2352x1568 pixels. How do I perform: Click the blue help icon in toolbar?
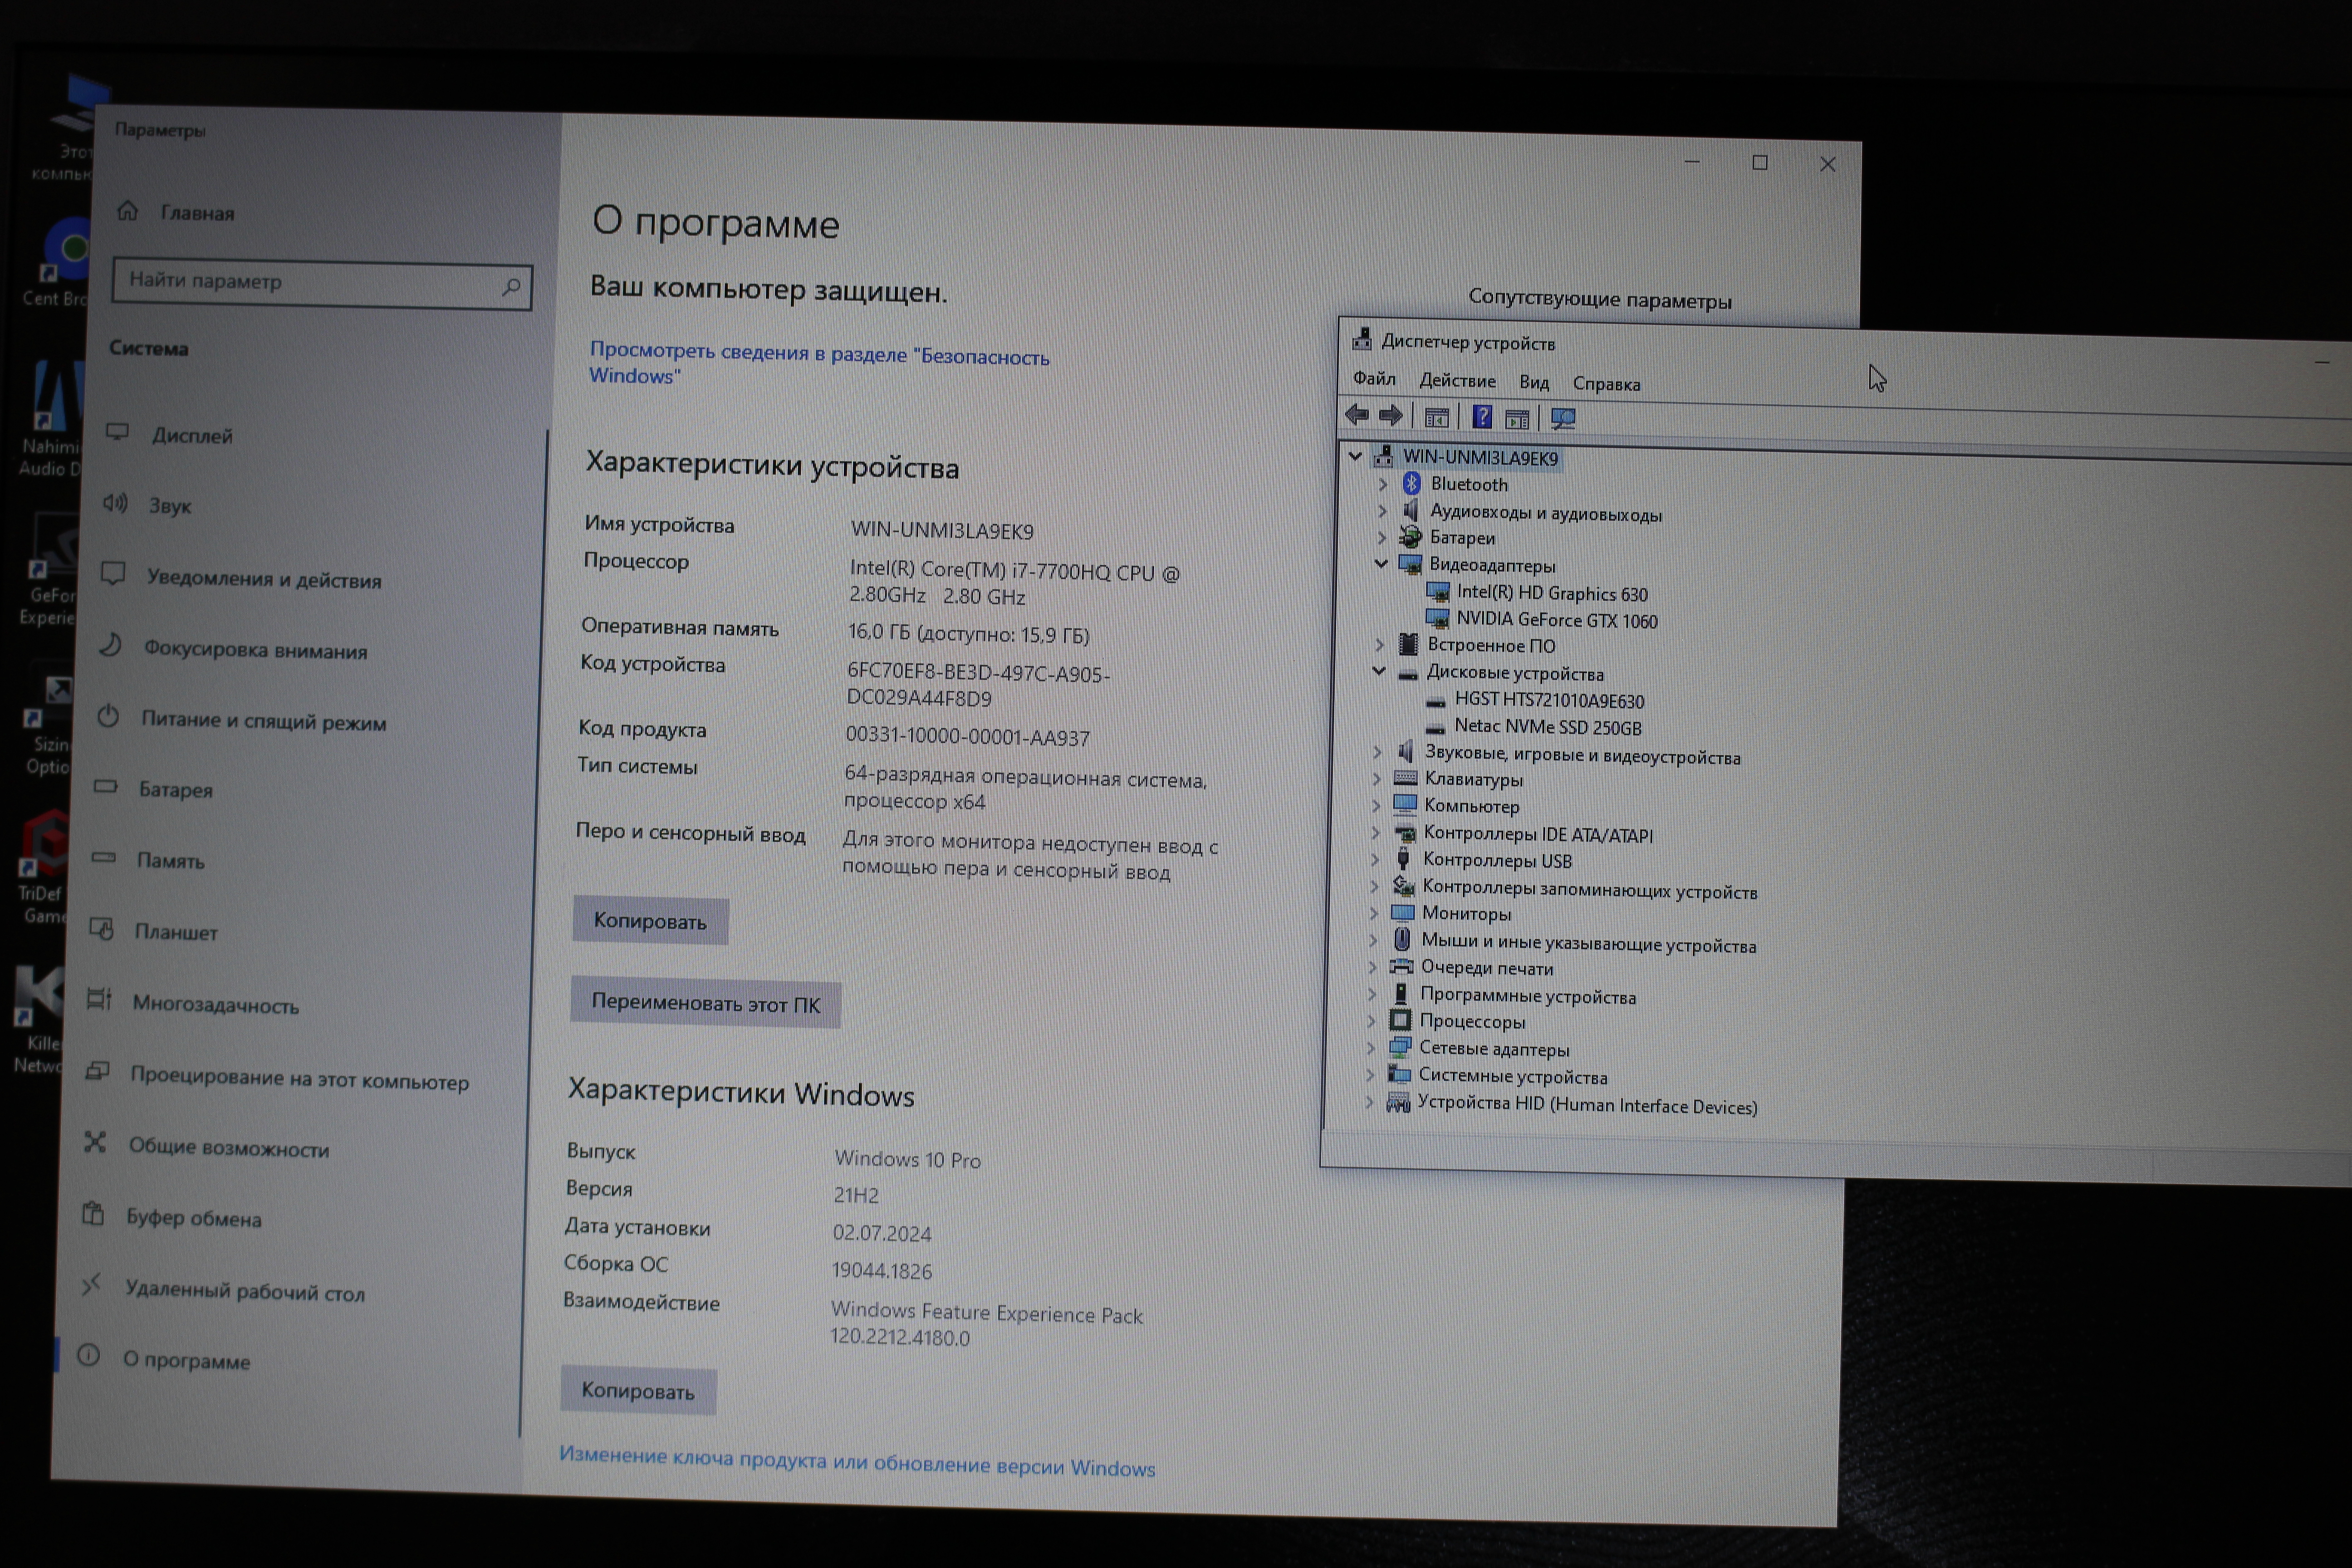[1481, 417]
